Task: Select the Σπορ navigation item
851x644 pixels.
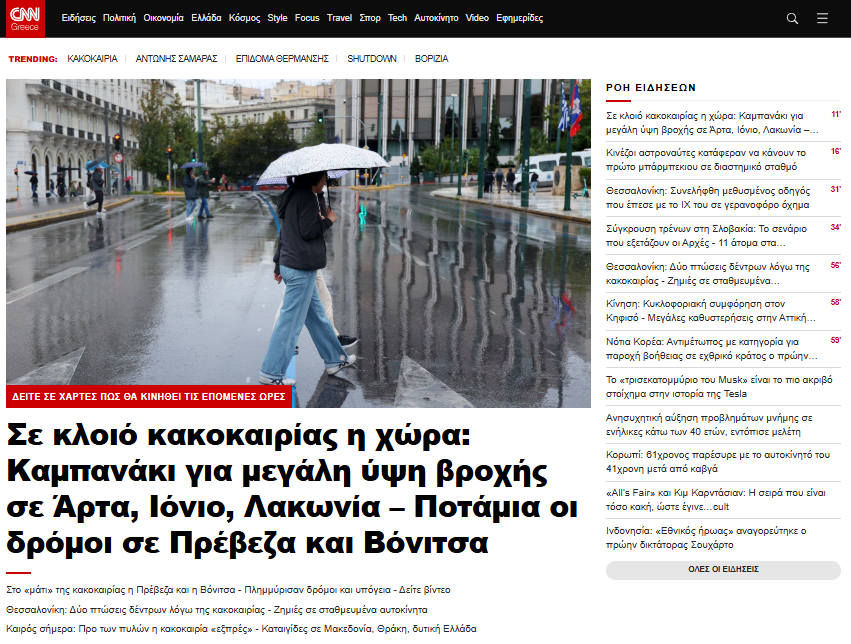Action: pyautogui.click(x=370, y=18)
